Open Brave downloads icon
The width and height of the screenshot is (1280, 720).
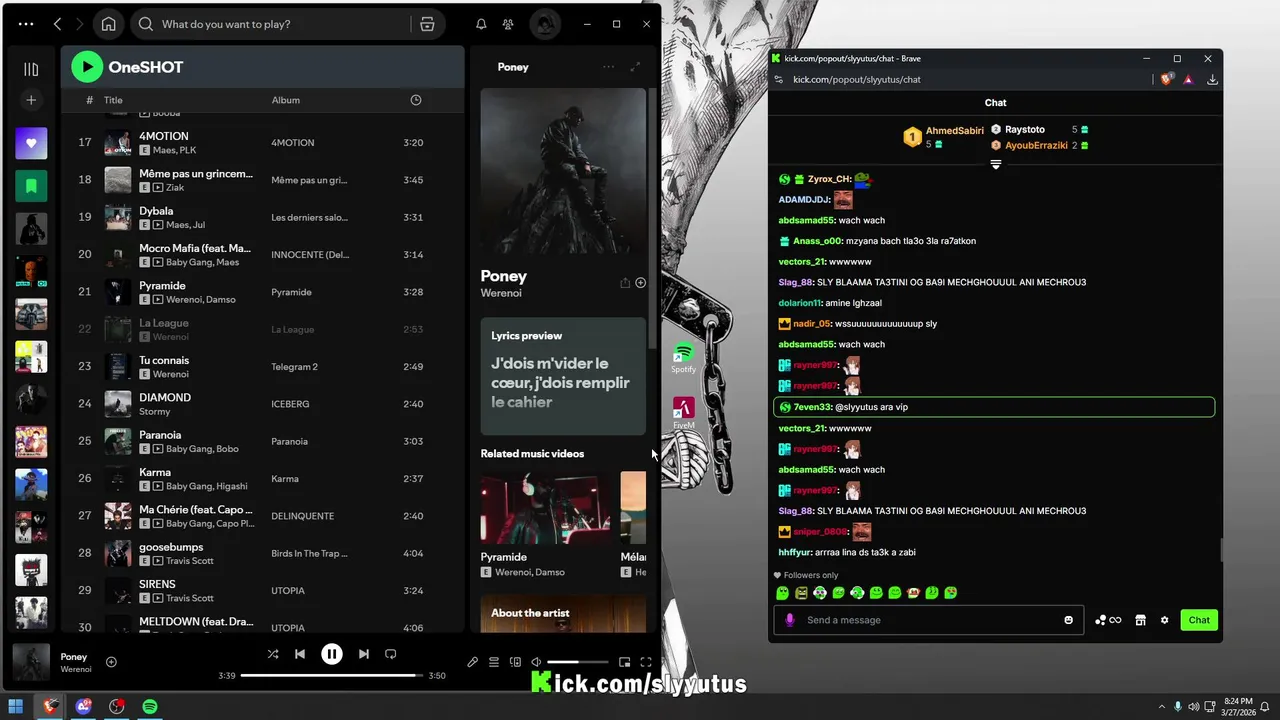[1212, 79]
